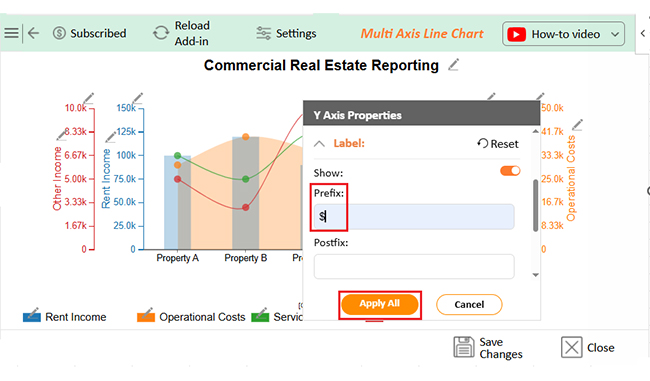Click the Reload Add-in icon
The width and height of the screenshot is (650, 381).
pyautogui.click(x=161, y=33)
